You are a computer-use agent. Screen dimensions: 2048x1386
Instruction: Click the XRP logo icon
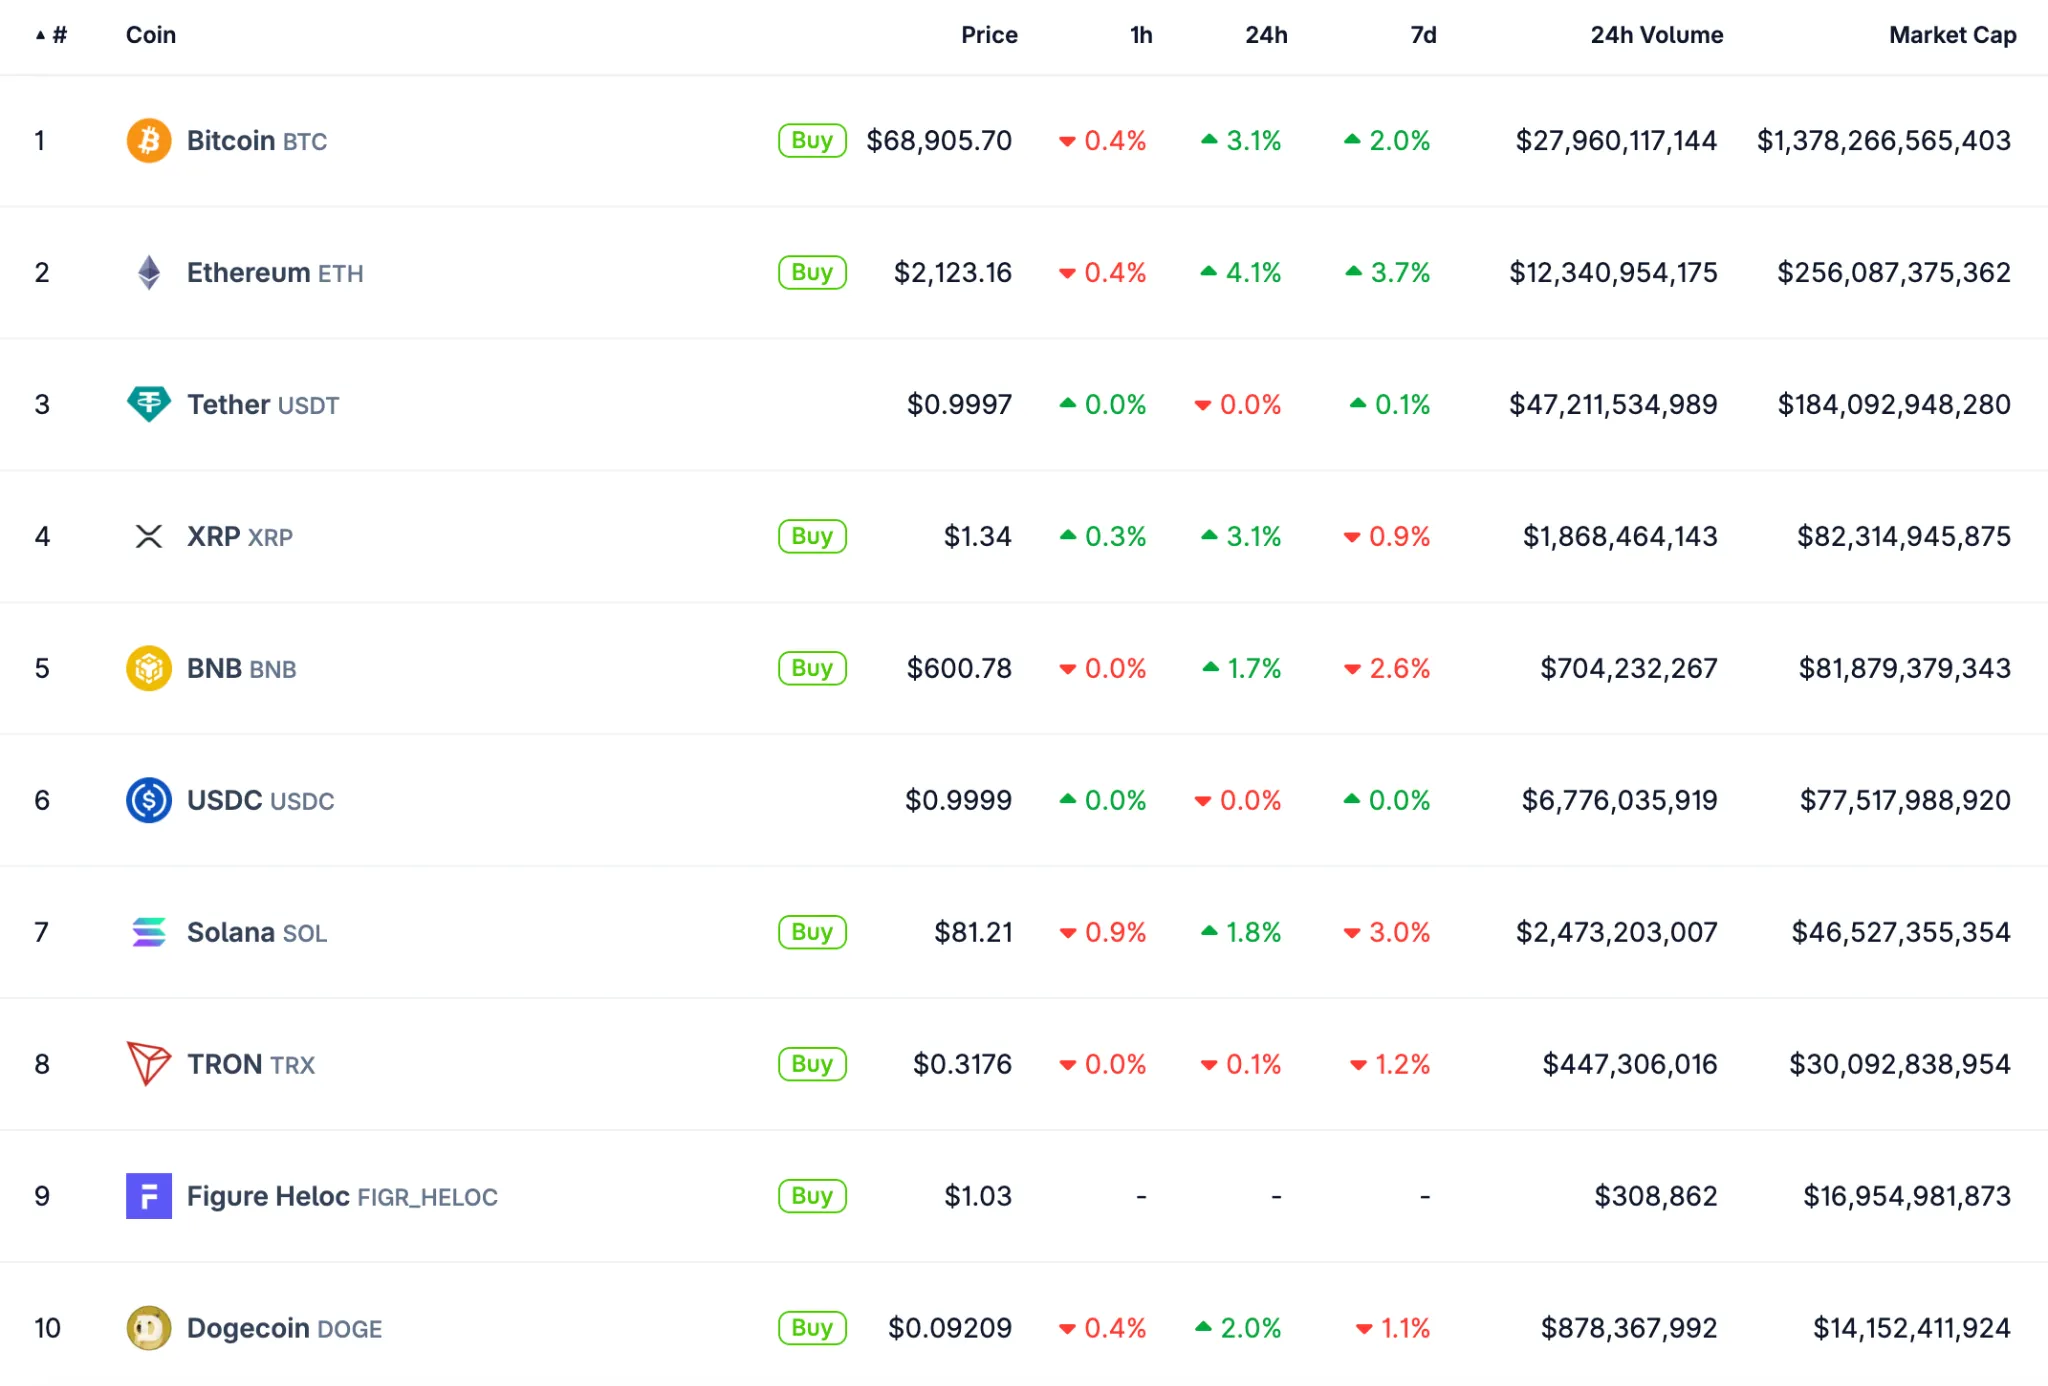point(148,536)
